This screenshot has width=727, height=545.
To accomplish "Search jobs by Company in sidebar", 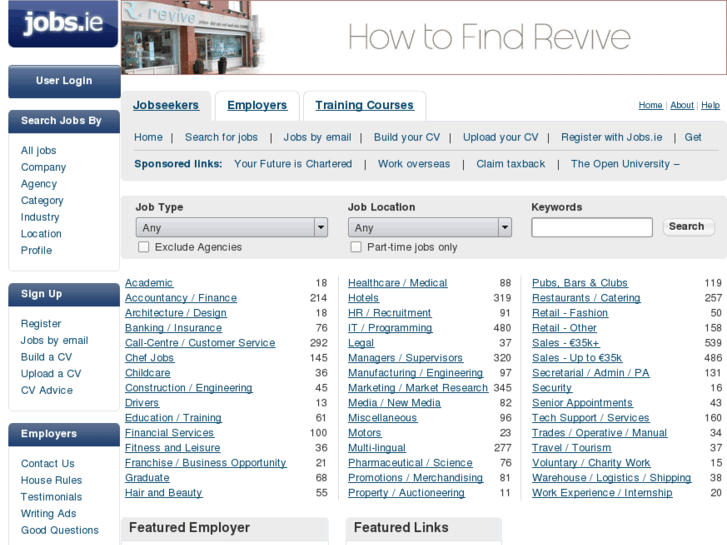I will [44, 167].
